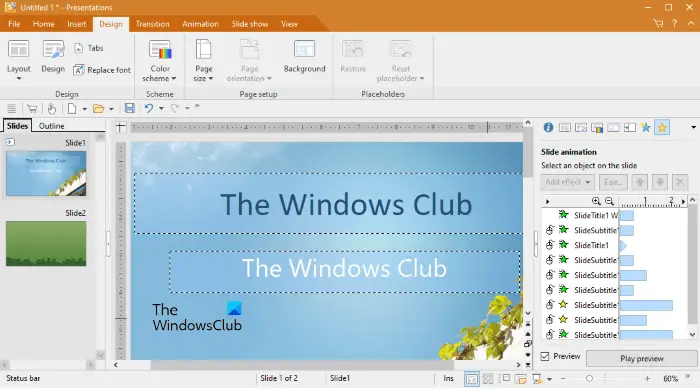
Task: Play the animation timeline with left arrow
Action: coord(548,202)
